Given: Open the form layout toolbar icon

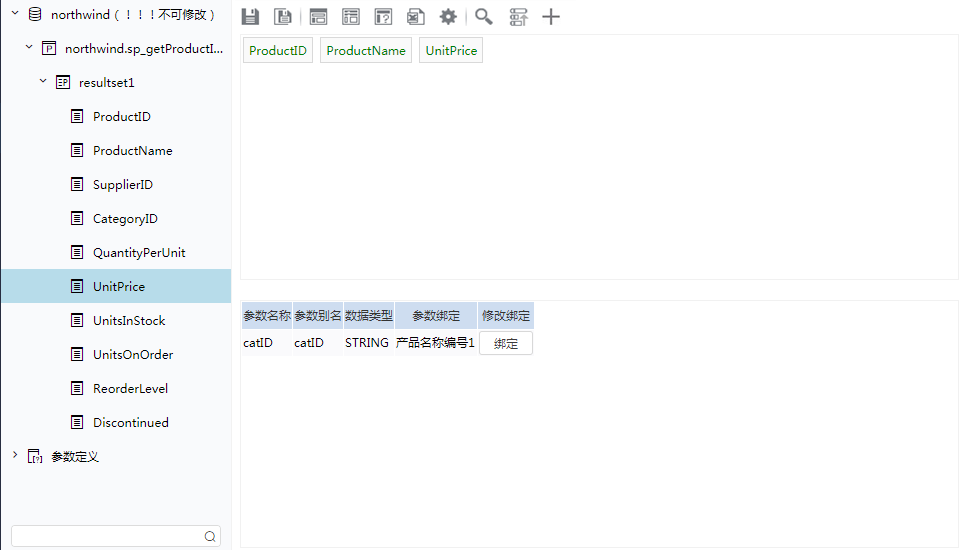Looking at the screenshot, I should [318, 17].
